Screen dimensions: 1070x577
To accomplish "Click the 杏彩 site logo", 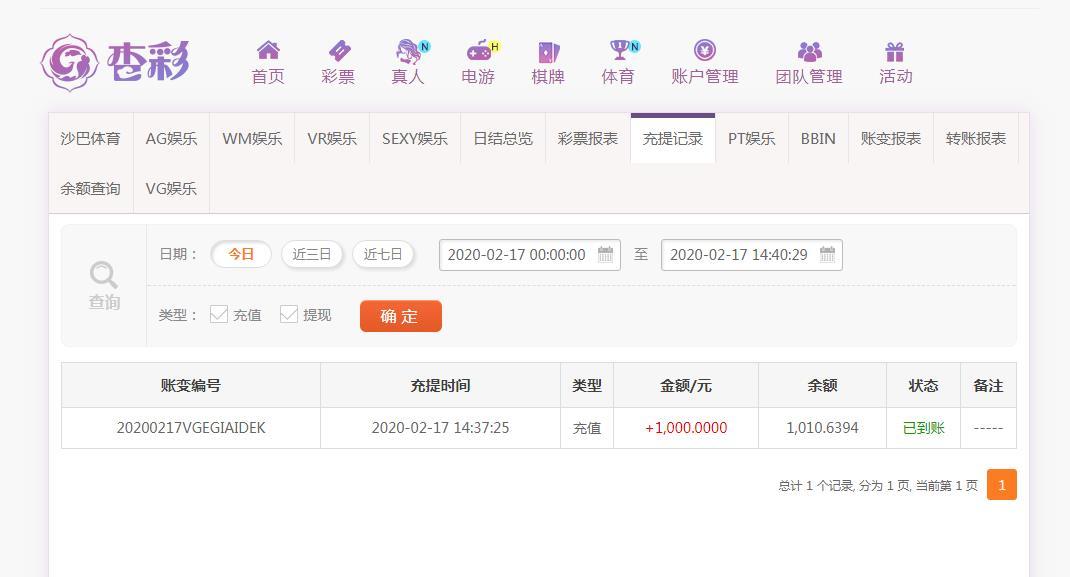I will 115,63.
